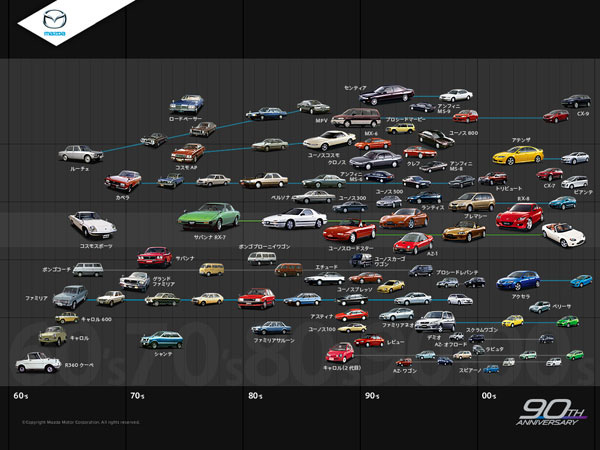Click the small red AZ-1 car

413,243
